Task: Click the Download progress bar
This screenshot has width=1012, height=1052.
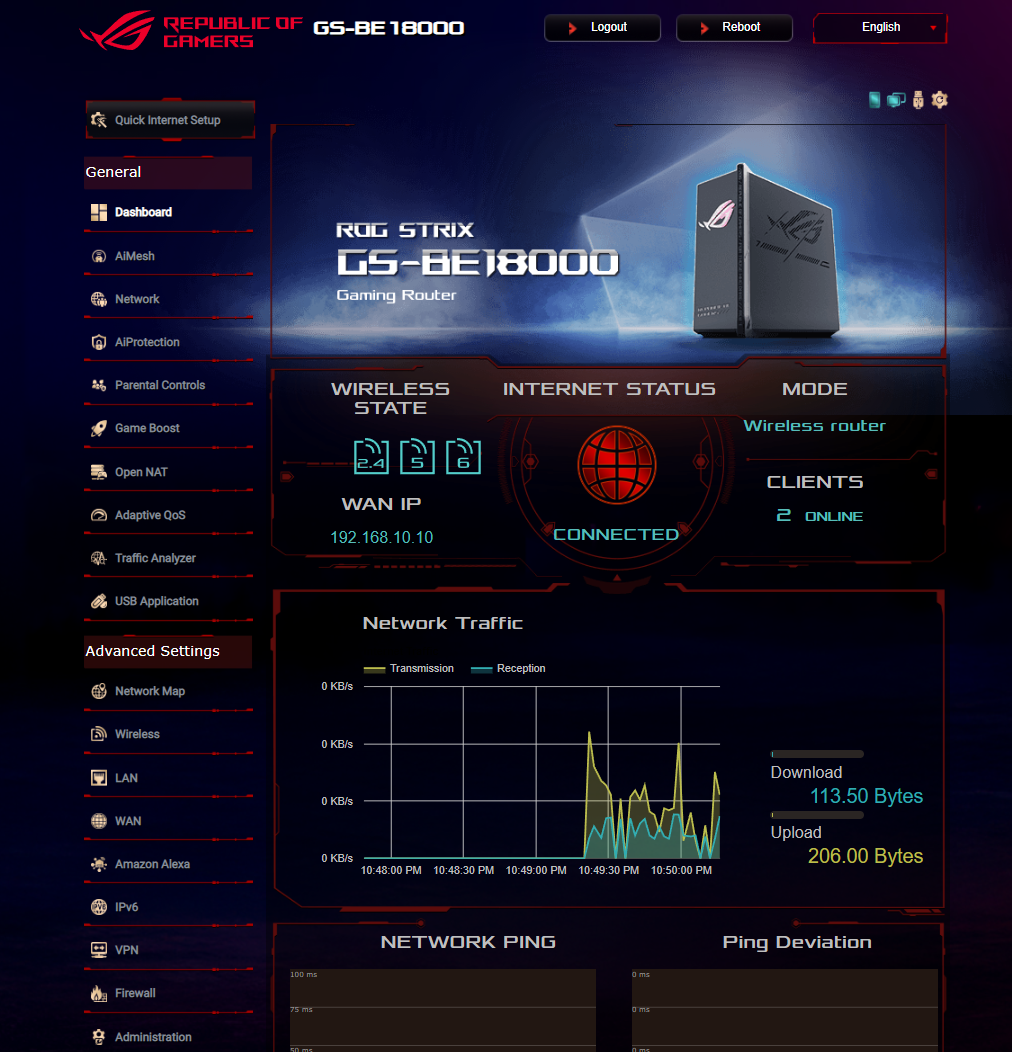Action: (x=817, y=754)
